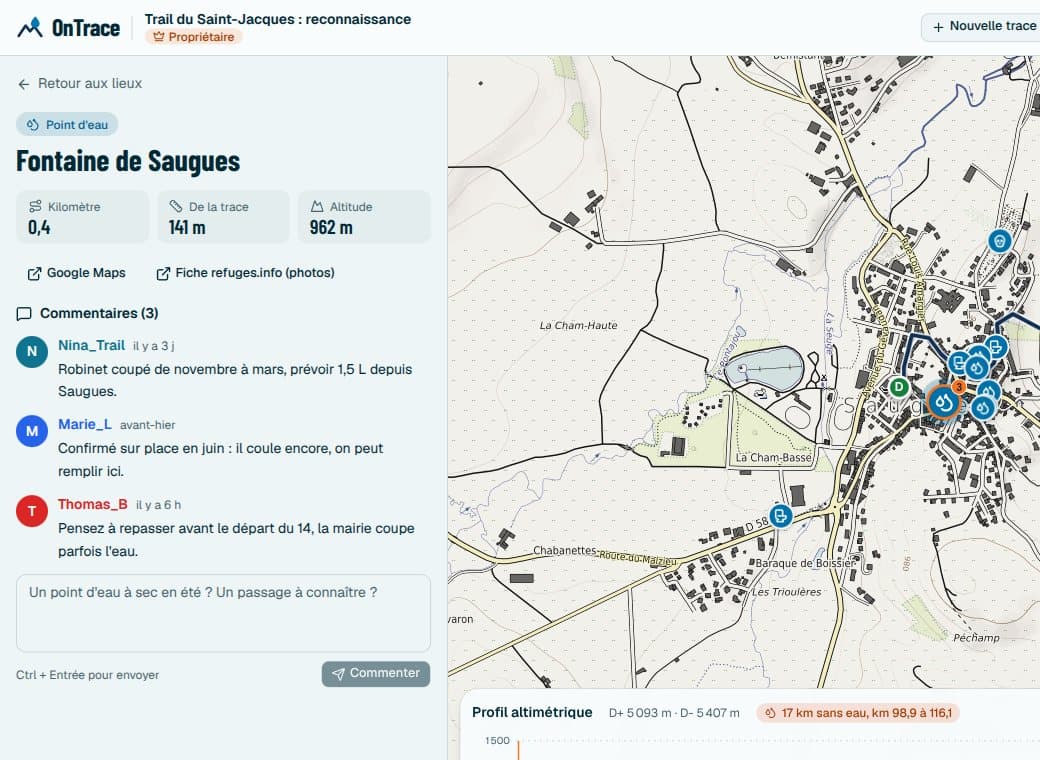Open the Google Maps link

pos(76,273)
